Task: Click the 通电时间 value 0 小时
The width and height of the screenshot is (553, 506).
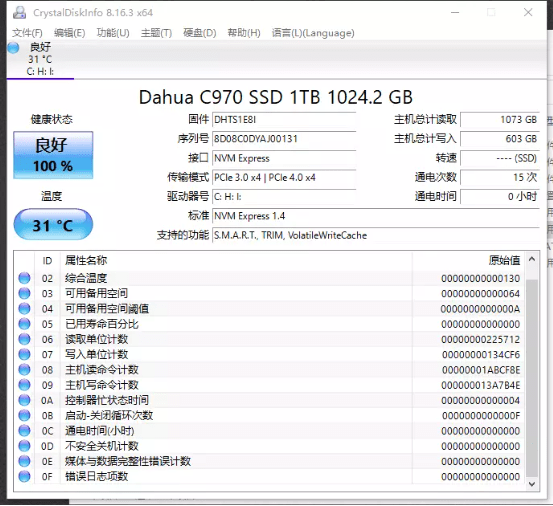Action: [500, 196]
